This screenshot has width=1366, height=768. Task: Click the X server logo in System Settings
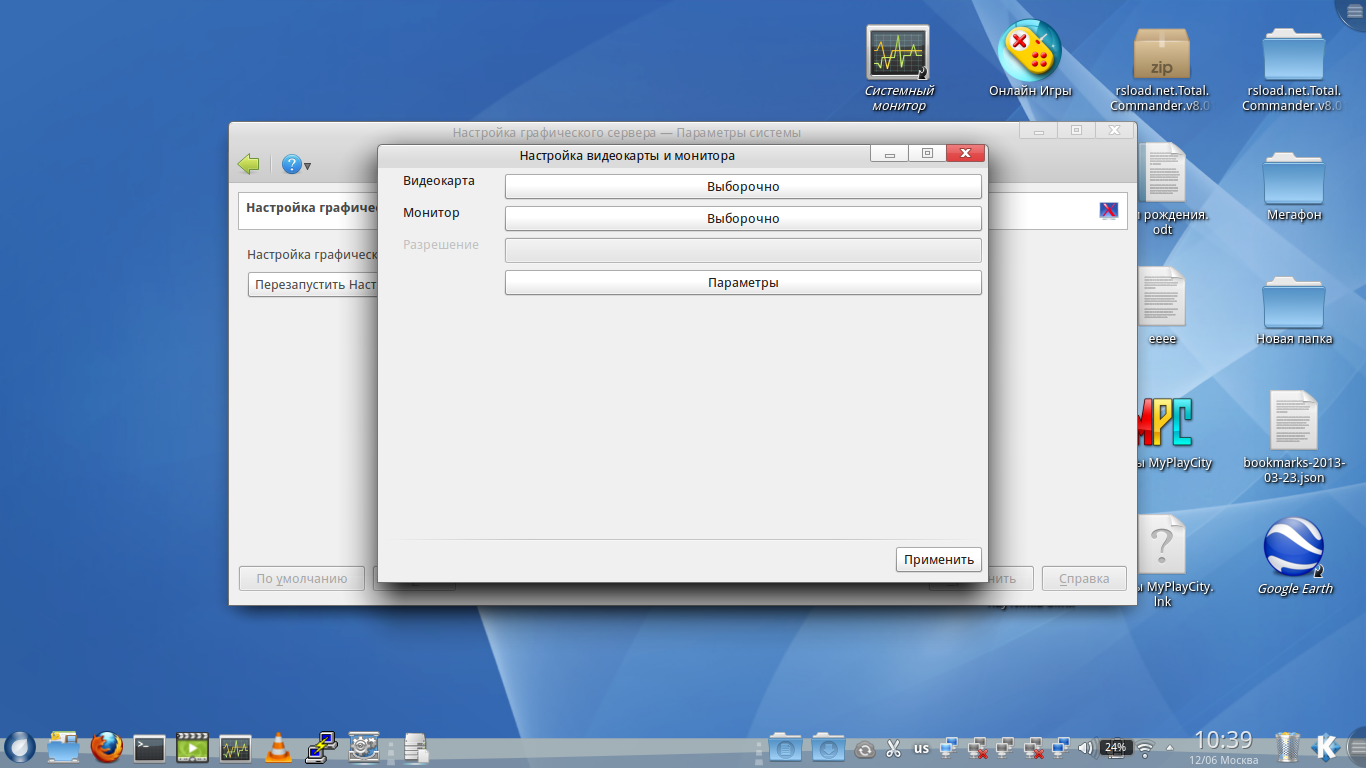tap(1108, 210)
